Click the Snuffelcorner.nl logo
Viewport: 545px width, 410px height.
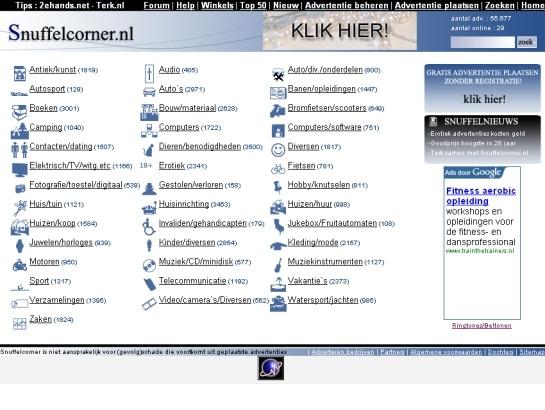[71, 33]
